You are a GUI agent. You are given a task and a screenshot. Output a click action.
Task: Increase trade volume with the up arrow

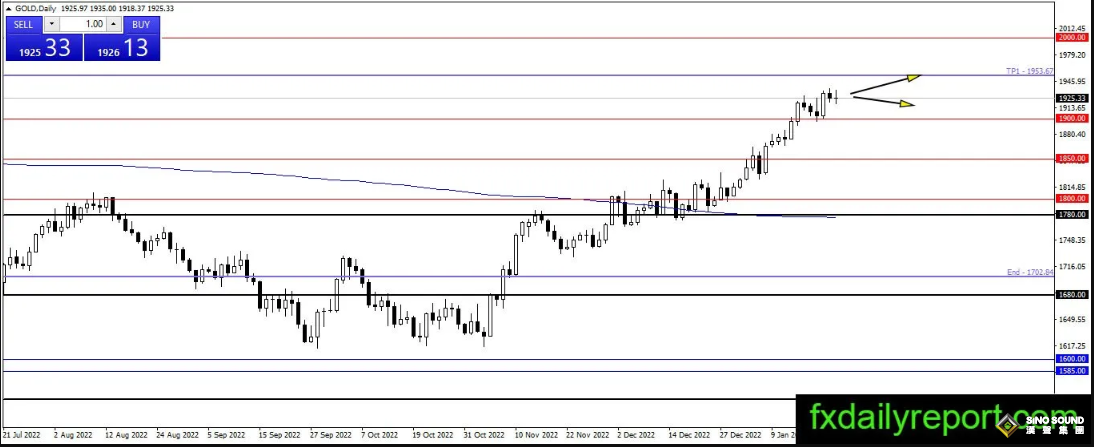click(111, 23)
